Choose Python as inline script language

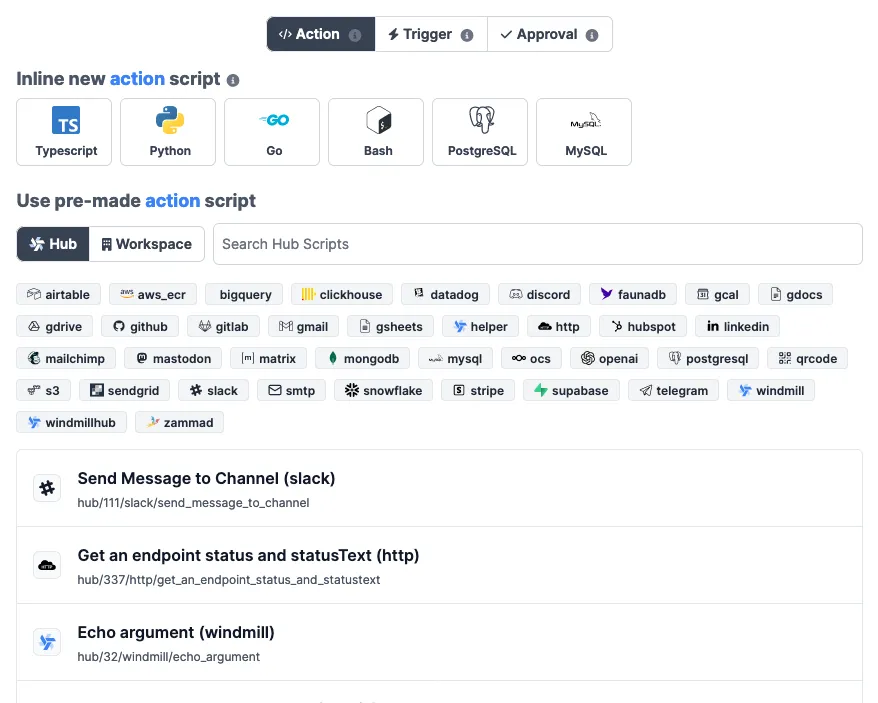coord(170,132)
